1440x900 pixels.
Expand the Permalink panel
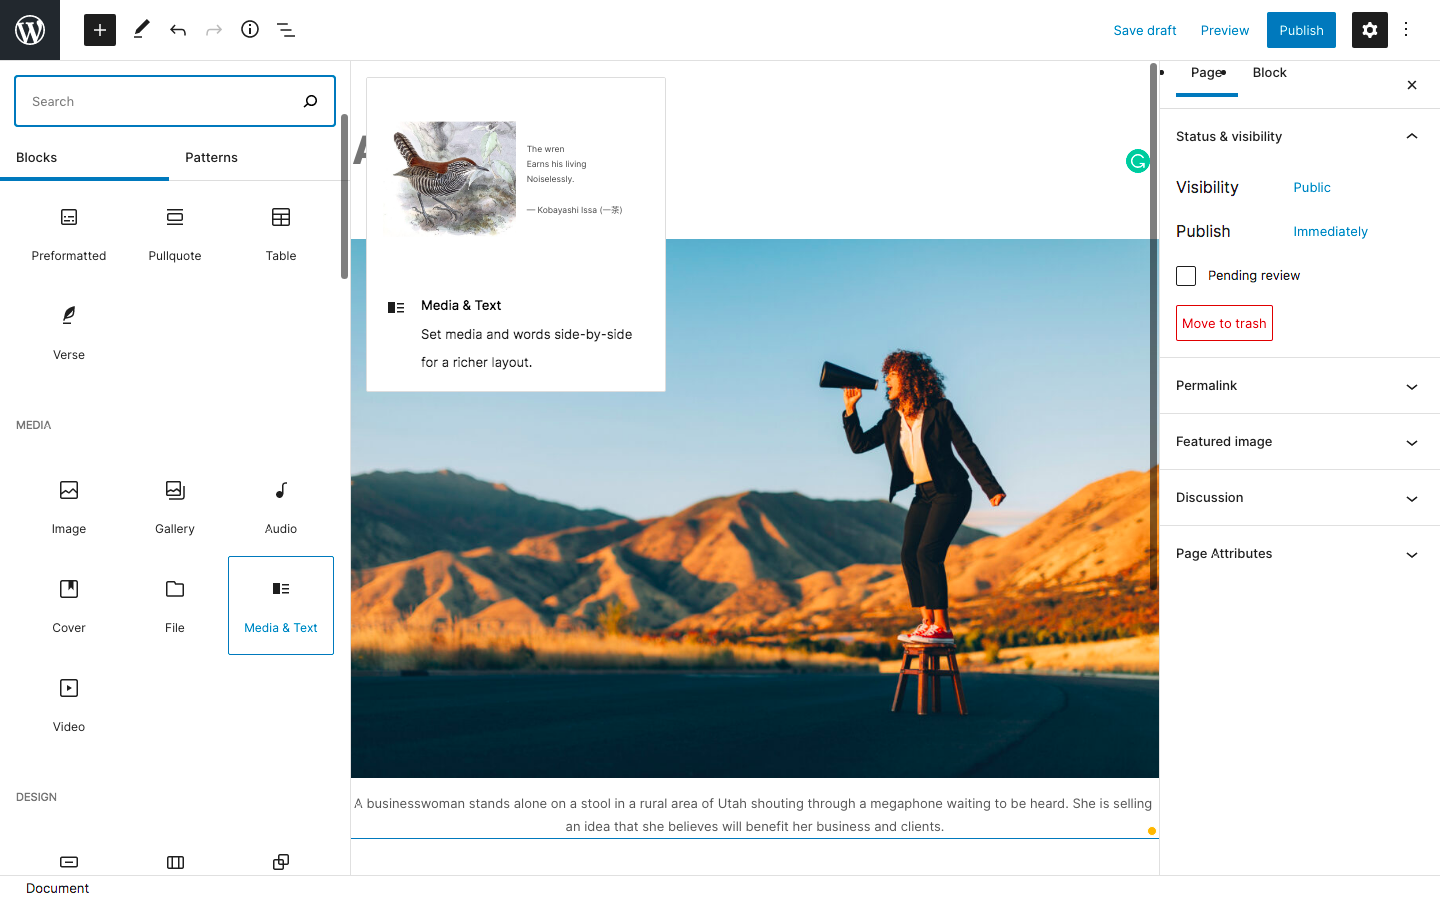[1300, 386]
